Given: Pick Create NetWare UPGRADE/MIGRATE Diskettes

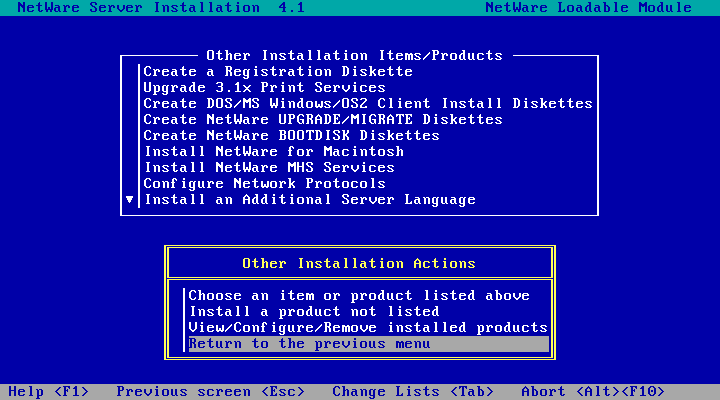Looking at the screenshot, I should coord(323,119).
